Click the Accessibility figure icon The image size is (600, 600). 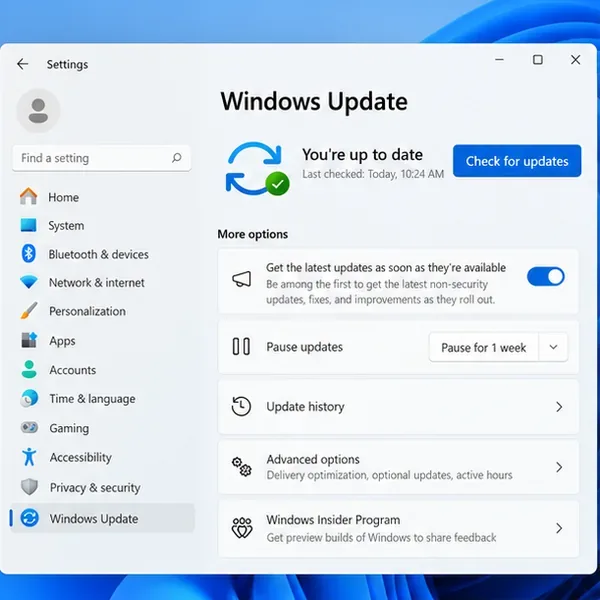click(x=29, y=457)
